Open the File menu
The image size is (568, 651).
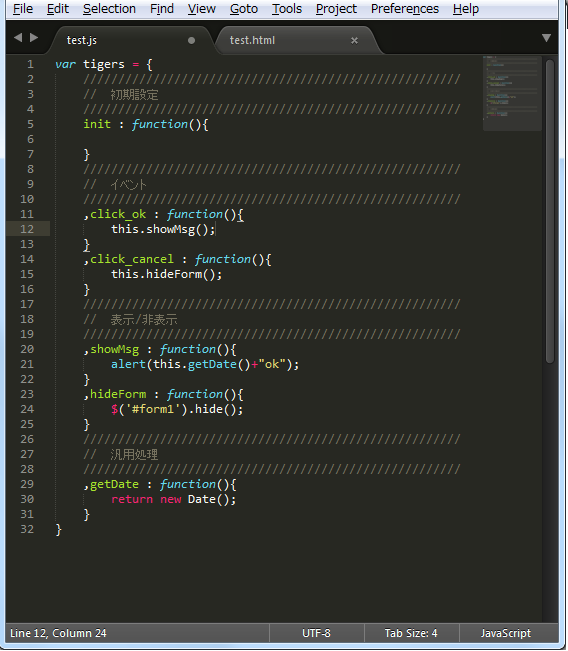coord(23,9)
